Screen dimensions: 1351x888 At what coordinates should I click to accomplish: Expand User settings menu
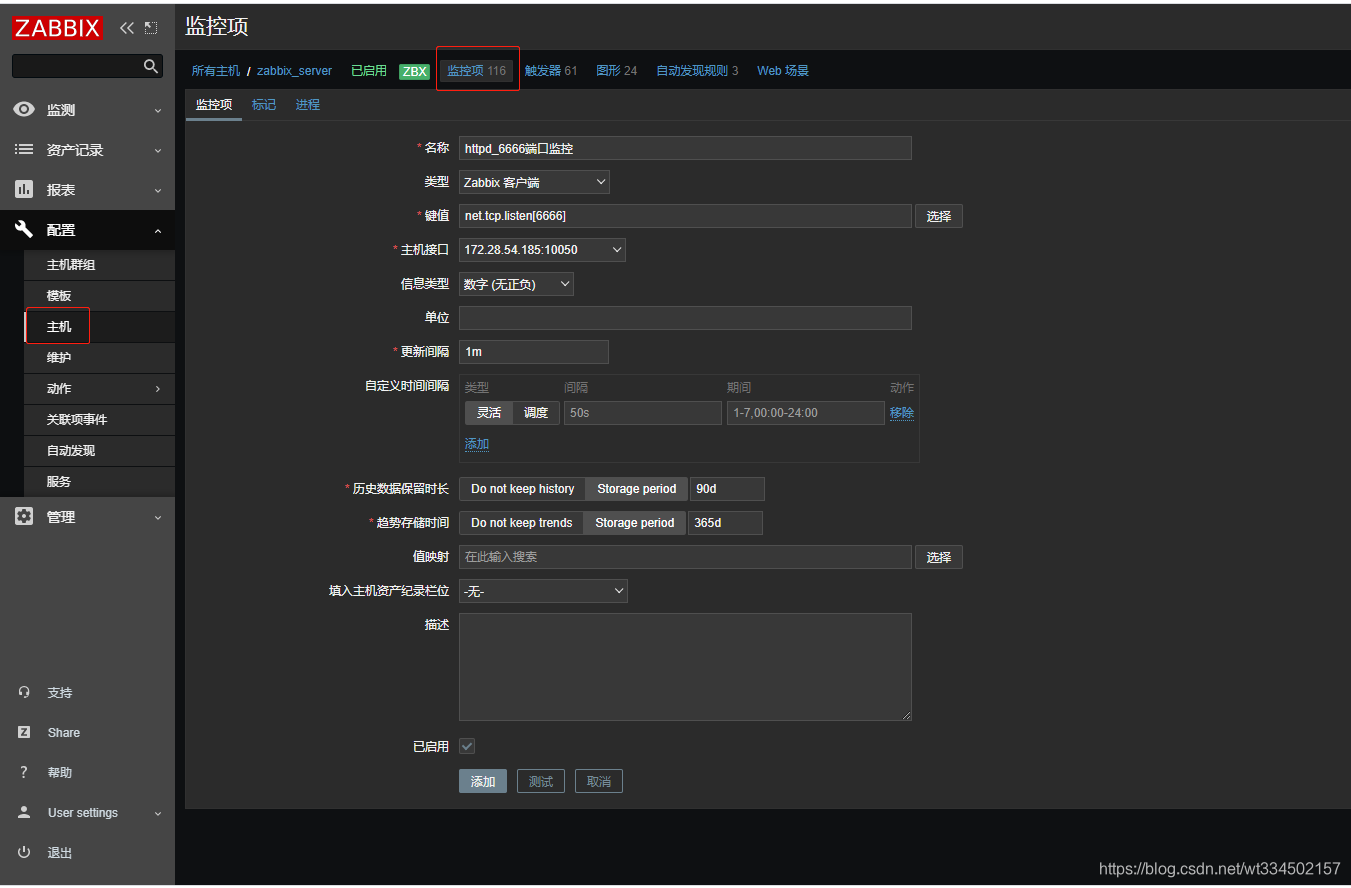[x=158, y=814]
